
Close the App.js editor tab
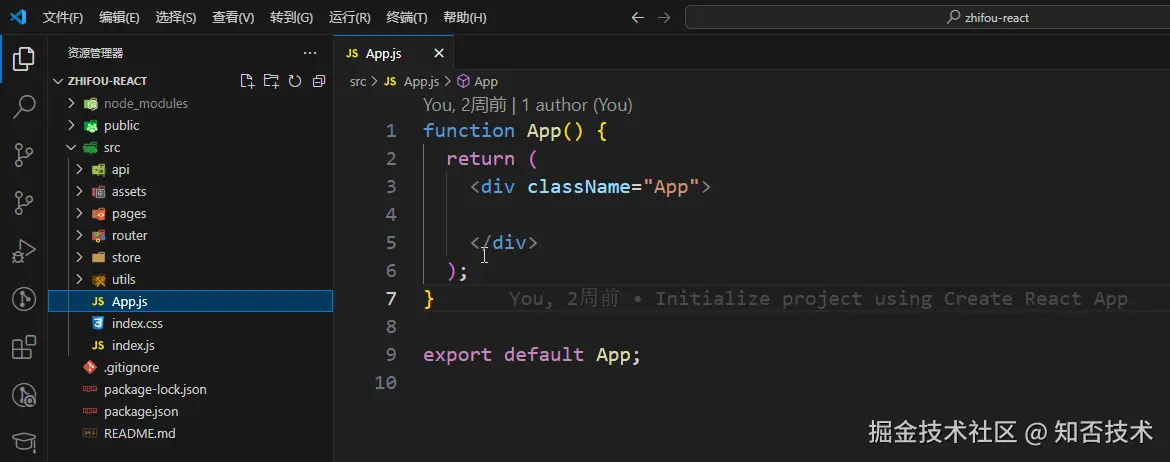coord(439,53)
